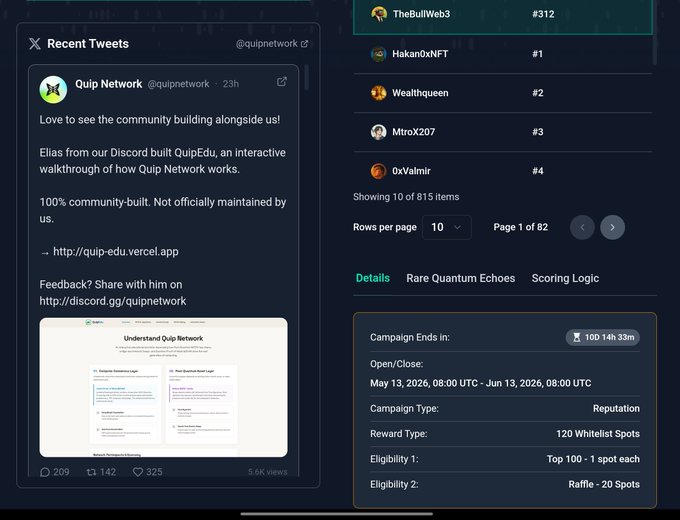Open @quipnetwork profile external link
This screenshot has width=680, height=520.
(272, 44)
